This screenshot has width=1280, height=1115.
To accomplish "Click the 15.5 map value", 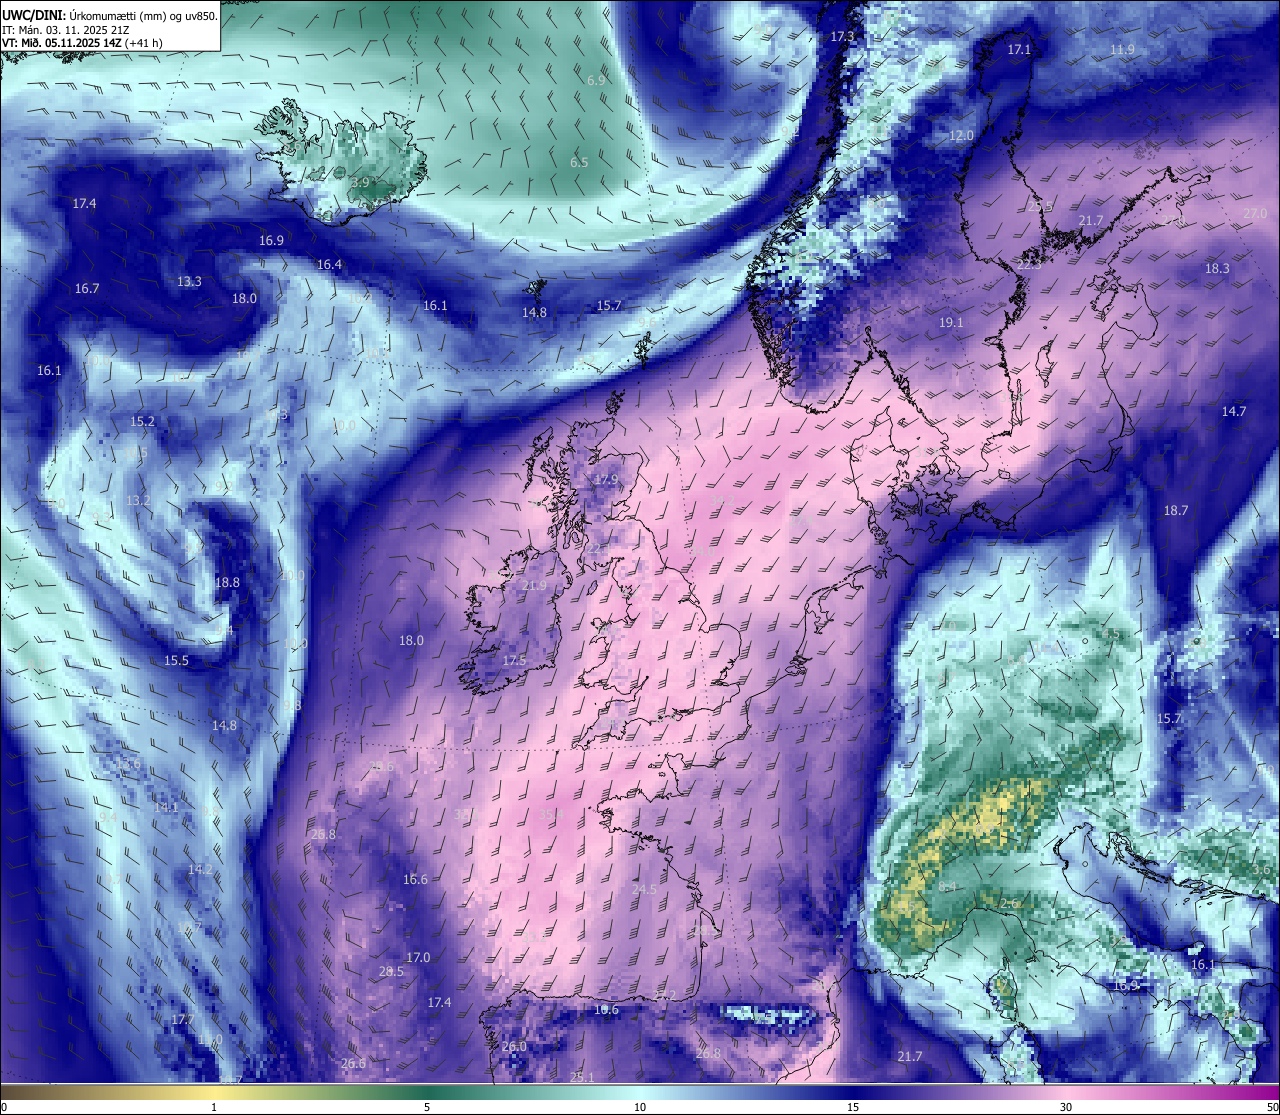I will pyautogui.click(x=176, y=660).
